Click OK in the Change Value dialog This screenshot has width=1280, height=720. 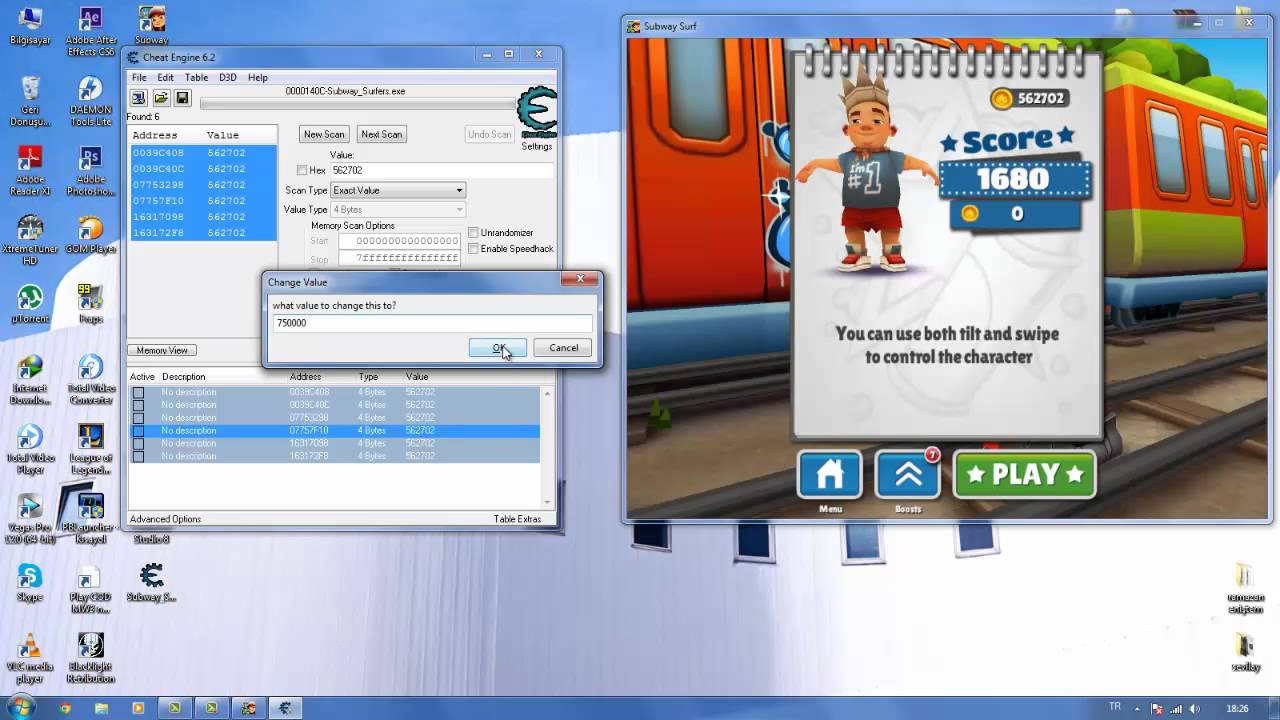pyautogui.click(x=498, y=348)
